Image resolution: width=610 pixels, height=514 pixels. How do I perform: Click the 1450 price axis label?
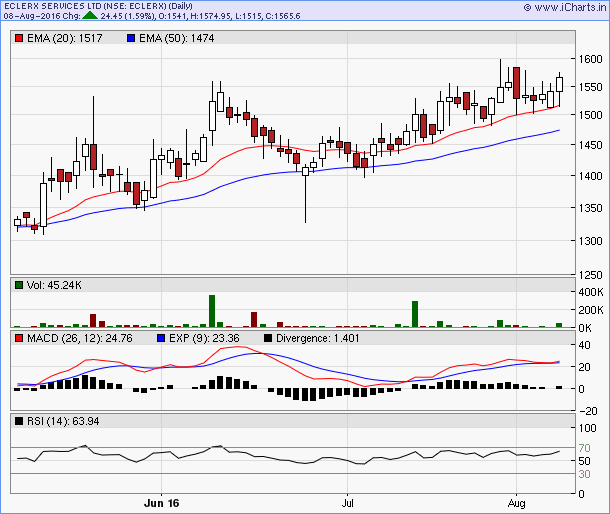pyautogui.click(x=590, y=145)
